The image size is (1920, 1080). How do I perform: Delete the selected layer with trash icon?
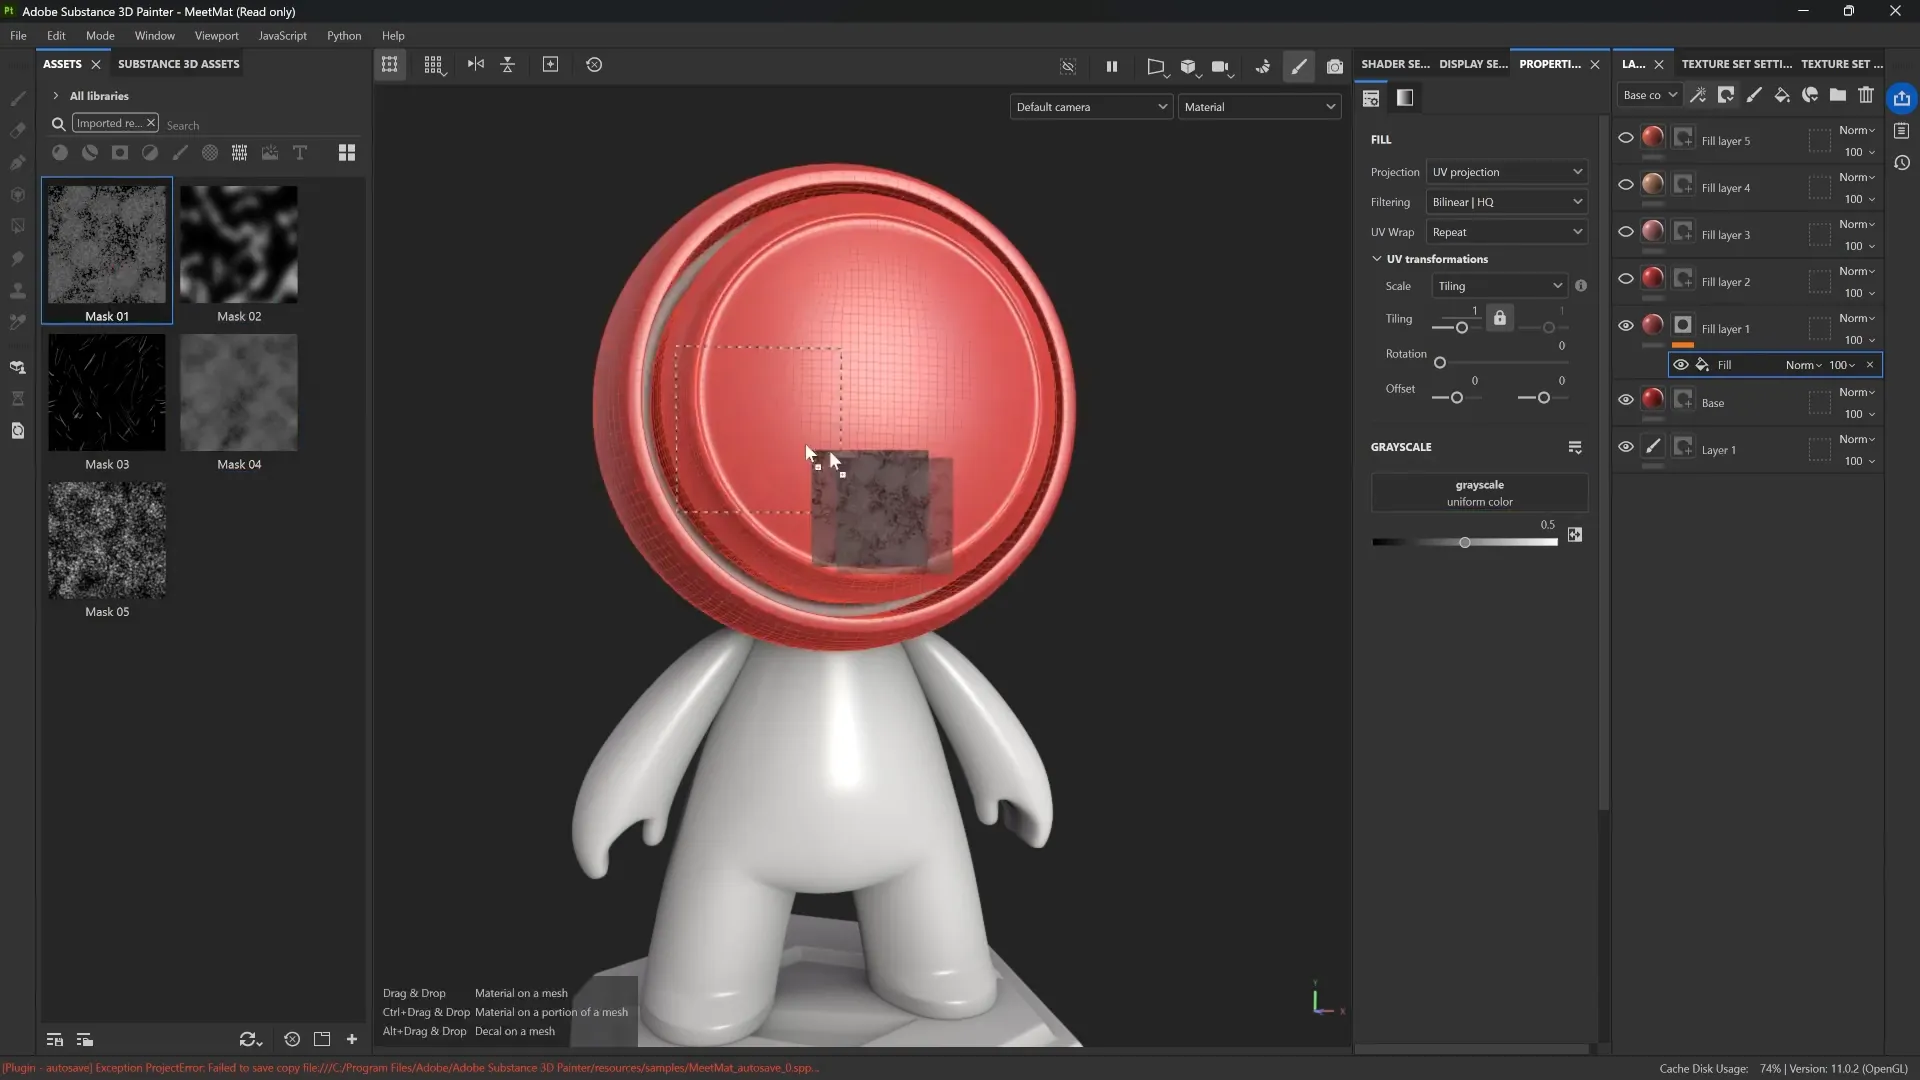(1866, 95)
